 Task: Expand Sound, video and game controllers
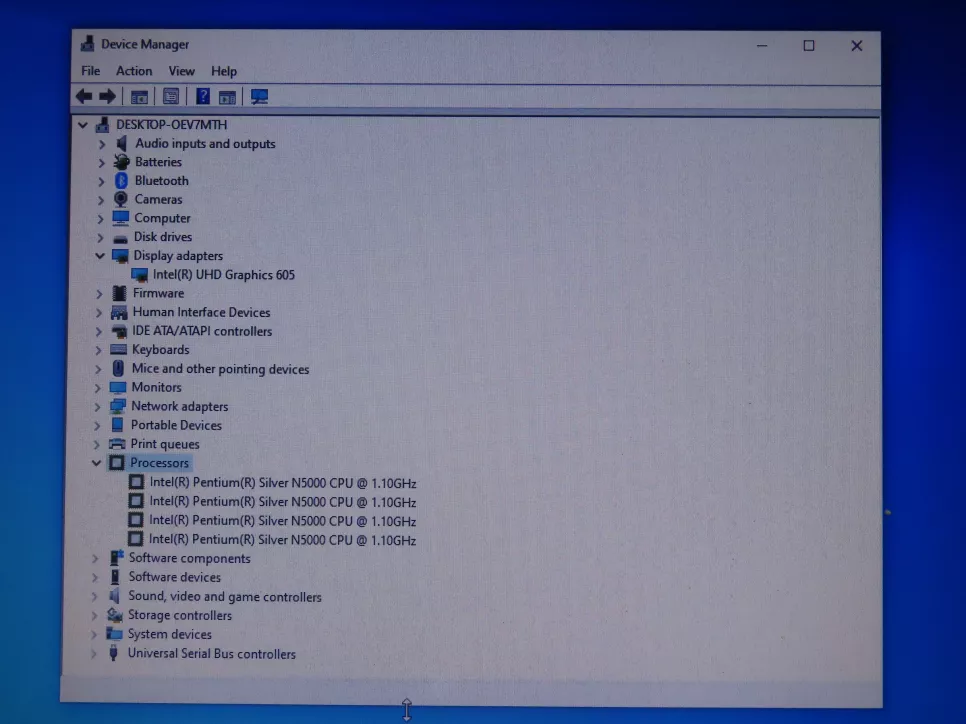(94, 596)
